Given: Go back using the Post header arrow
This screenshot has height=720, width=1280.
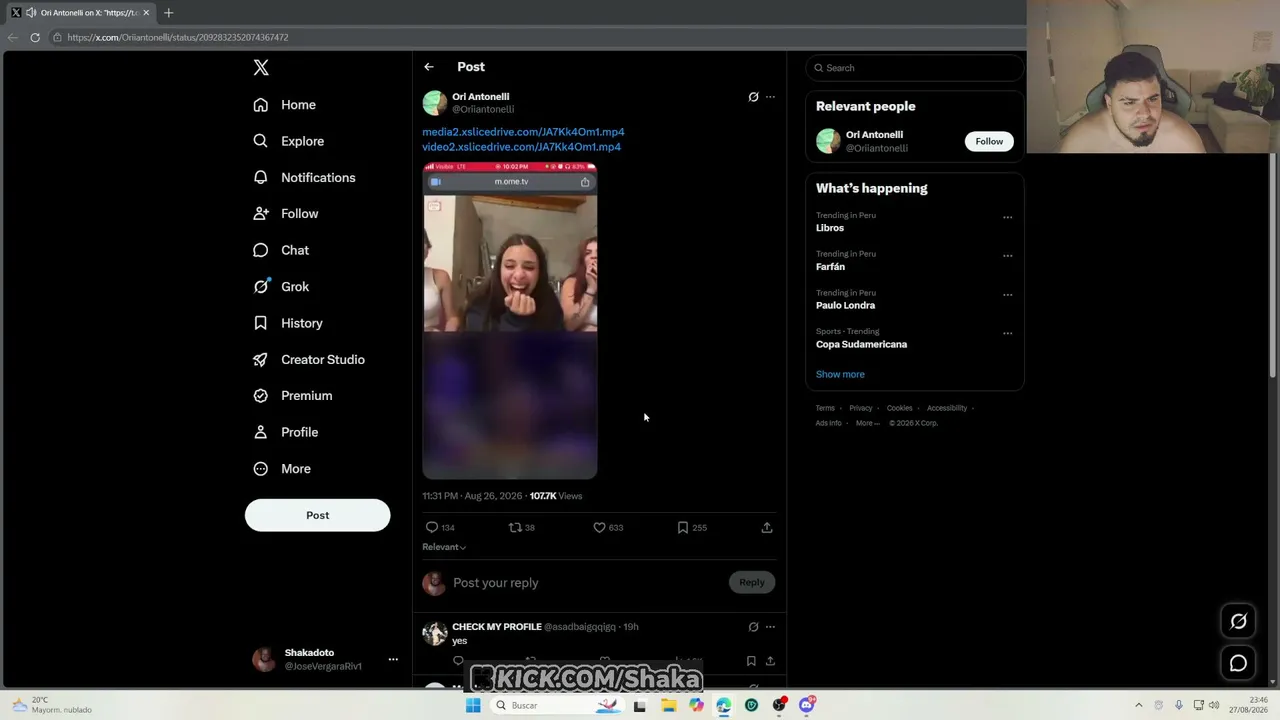Looking at the screenshot, I should click(429, 67).
